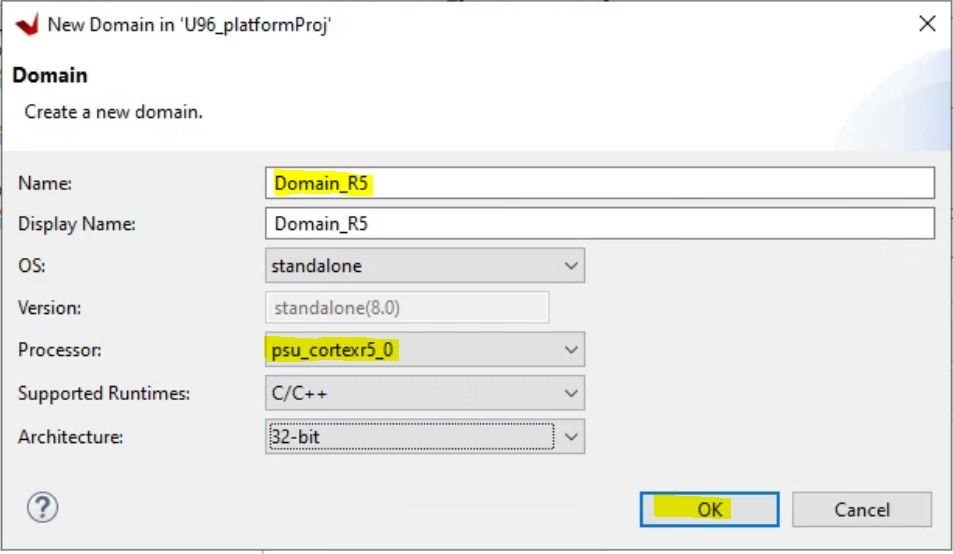Screen dimensions: 953x554
Task: Open the help question mark icon
Action: [x=42, y=508]
